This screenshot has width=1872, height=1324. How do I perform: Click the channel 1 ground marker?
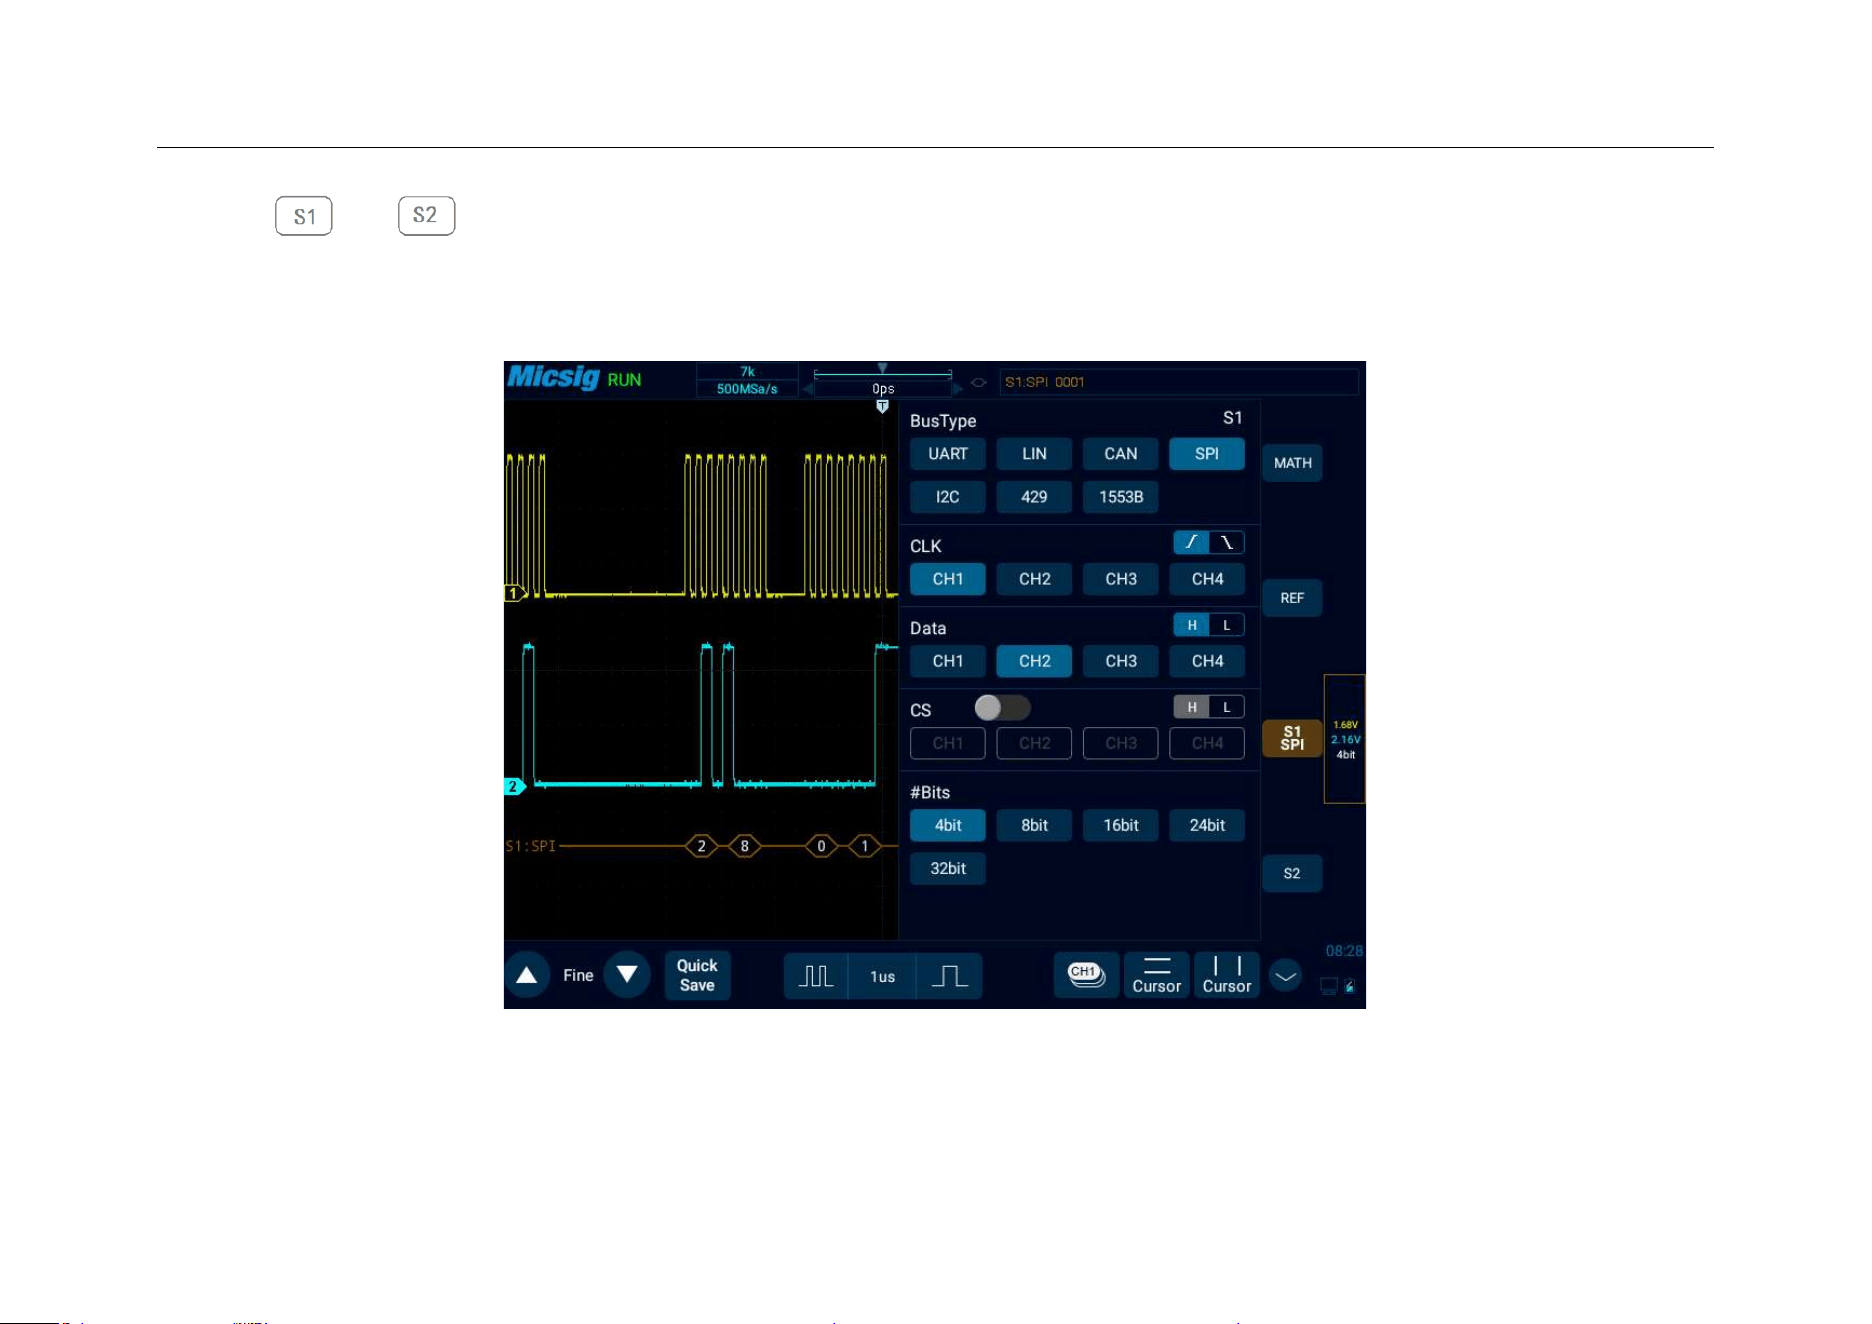tap(514, 593)
